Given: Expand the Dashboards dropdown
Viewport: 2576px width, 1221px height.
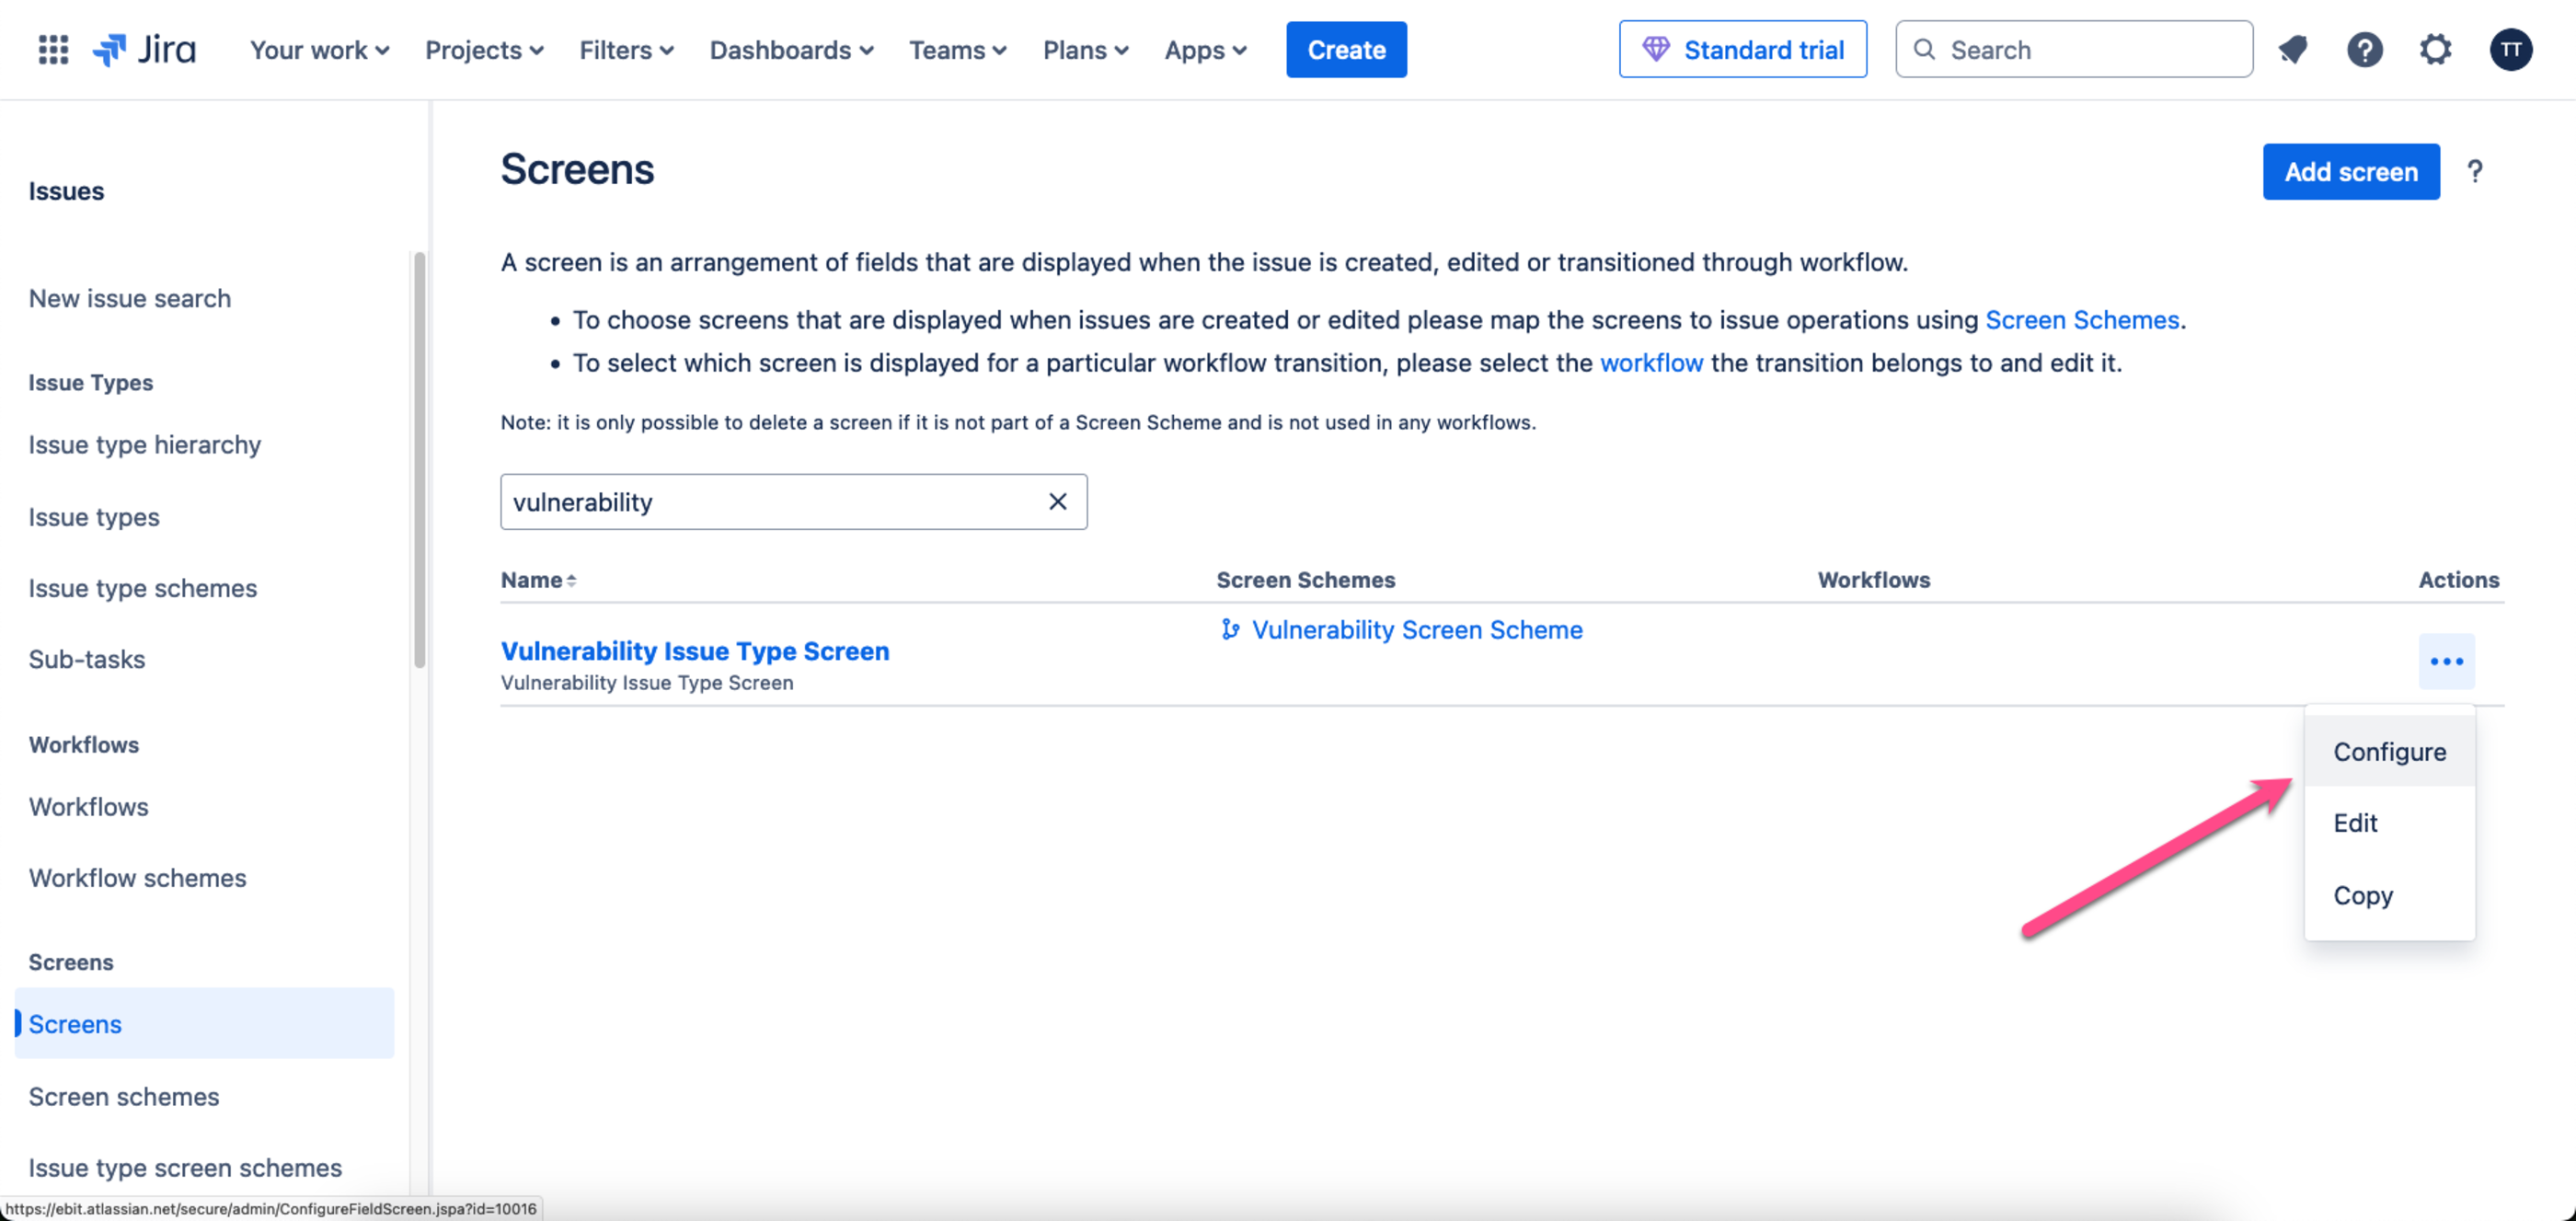Looking at the screenshot, I should (x=791, y=50).
